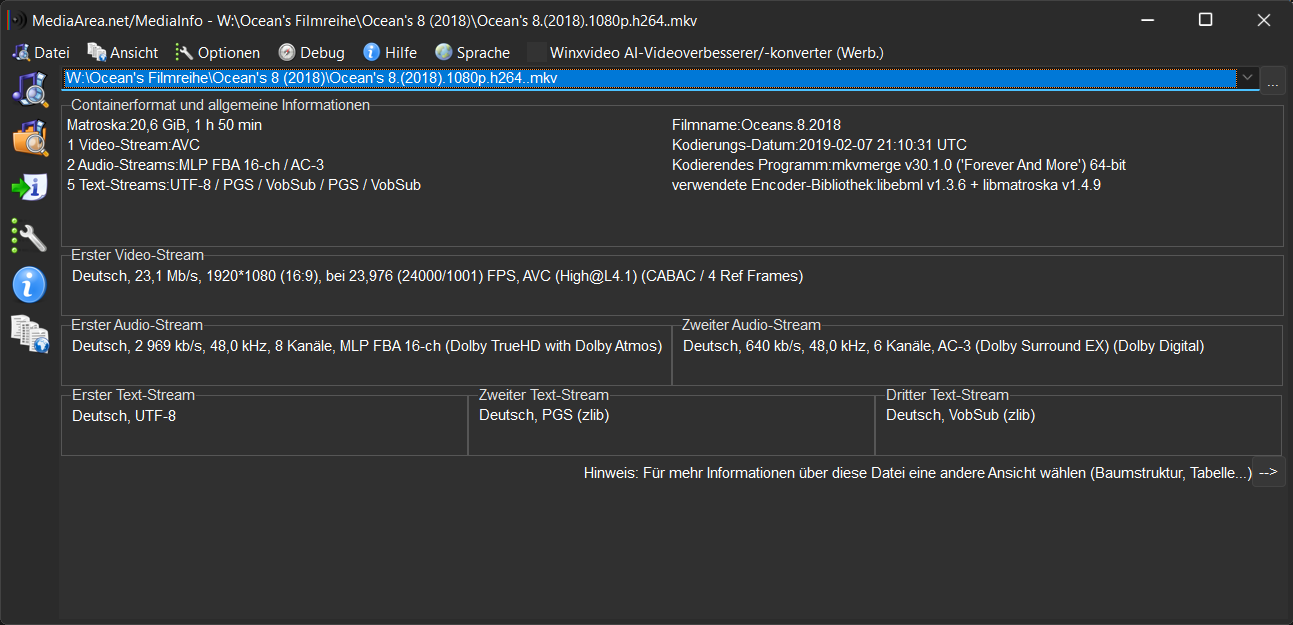
Task: Click the 'Deutsch, 23,1 Mb/s, 1920*1080' video line
Action: click(x=437, y=276)
